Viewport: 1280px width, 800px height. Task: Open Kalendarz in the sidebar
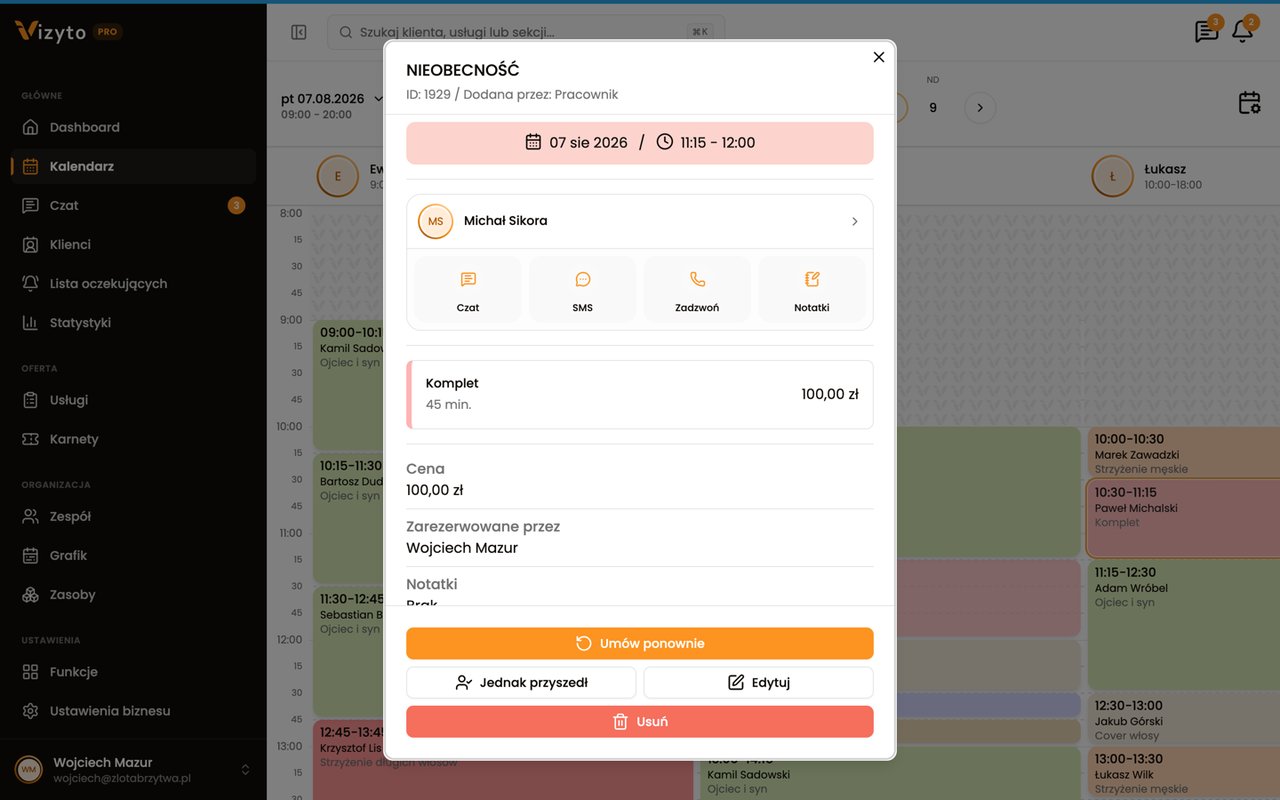pyautogui.click(x=133, y=166)
